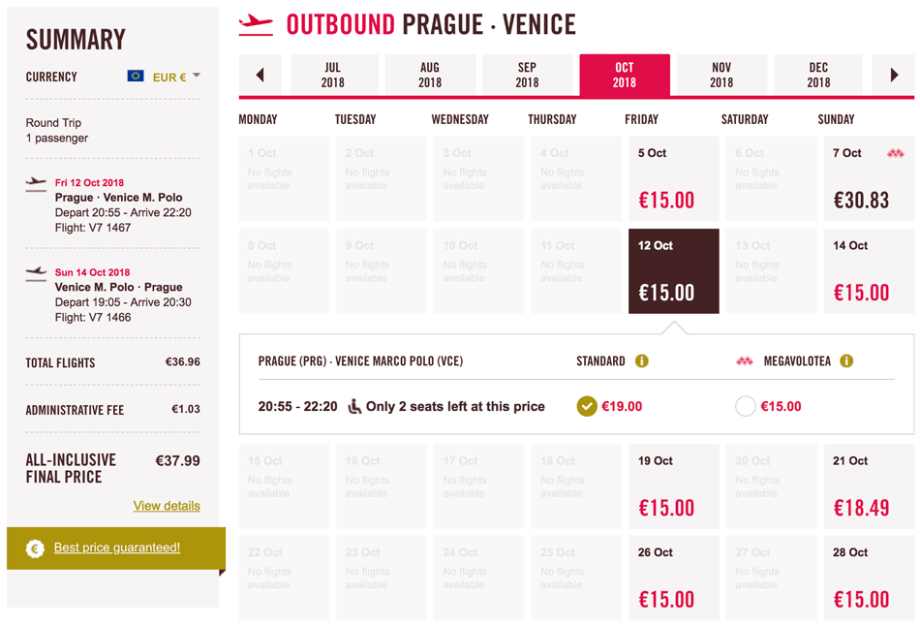Click the MegaVolotea logo on 7 Oct
This screenshot has height=626, width=920.
click(895, 153)
